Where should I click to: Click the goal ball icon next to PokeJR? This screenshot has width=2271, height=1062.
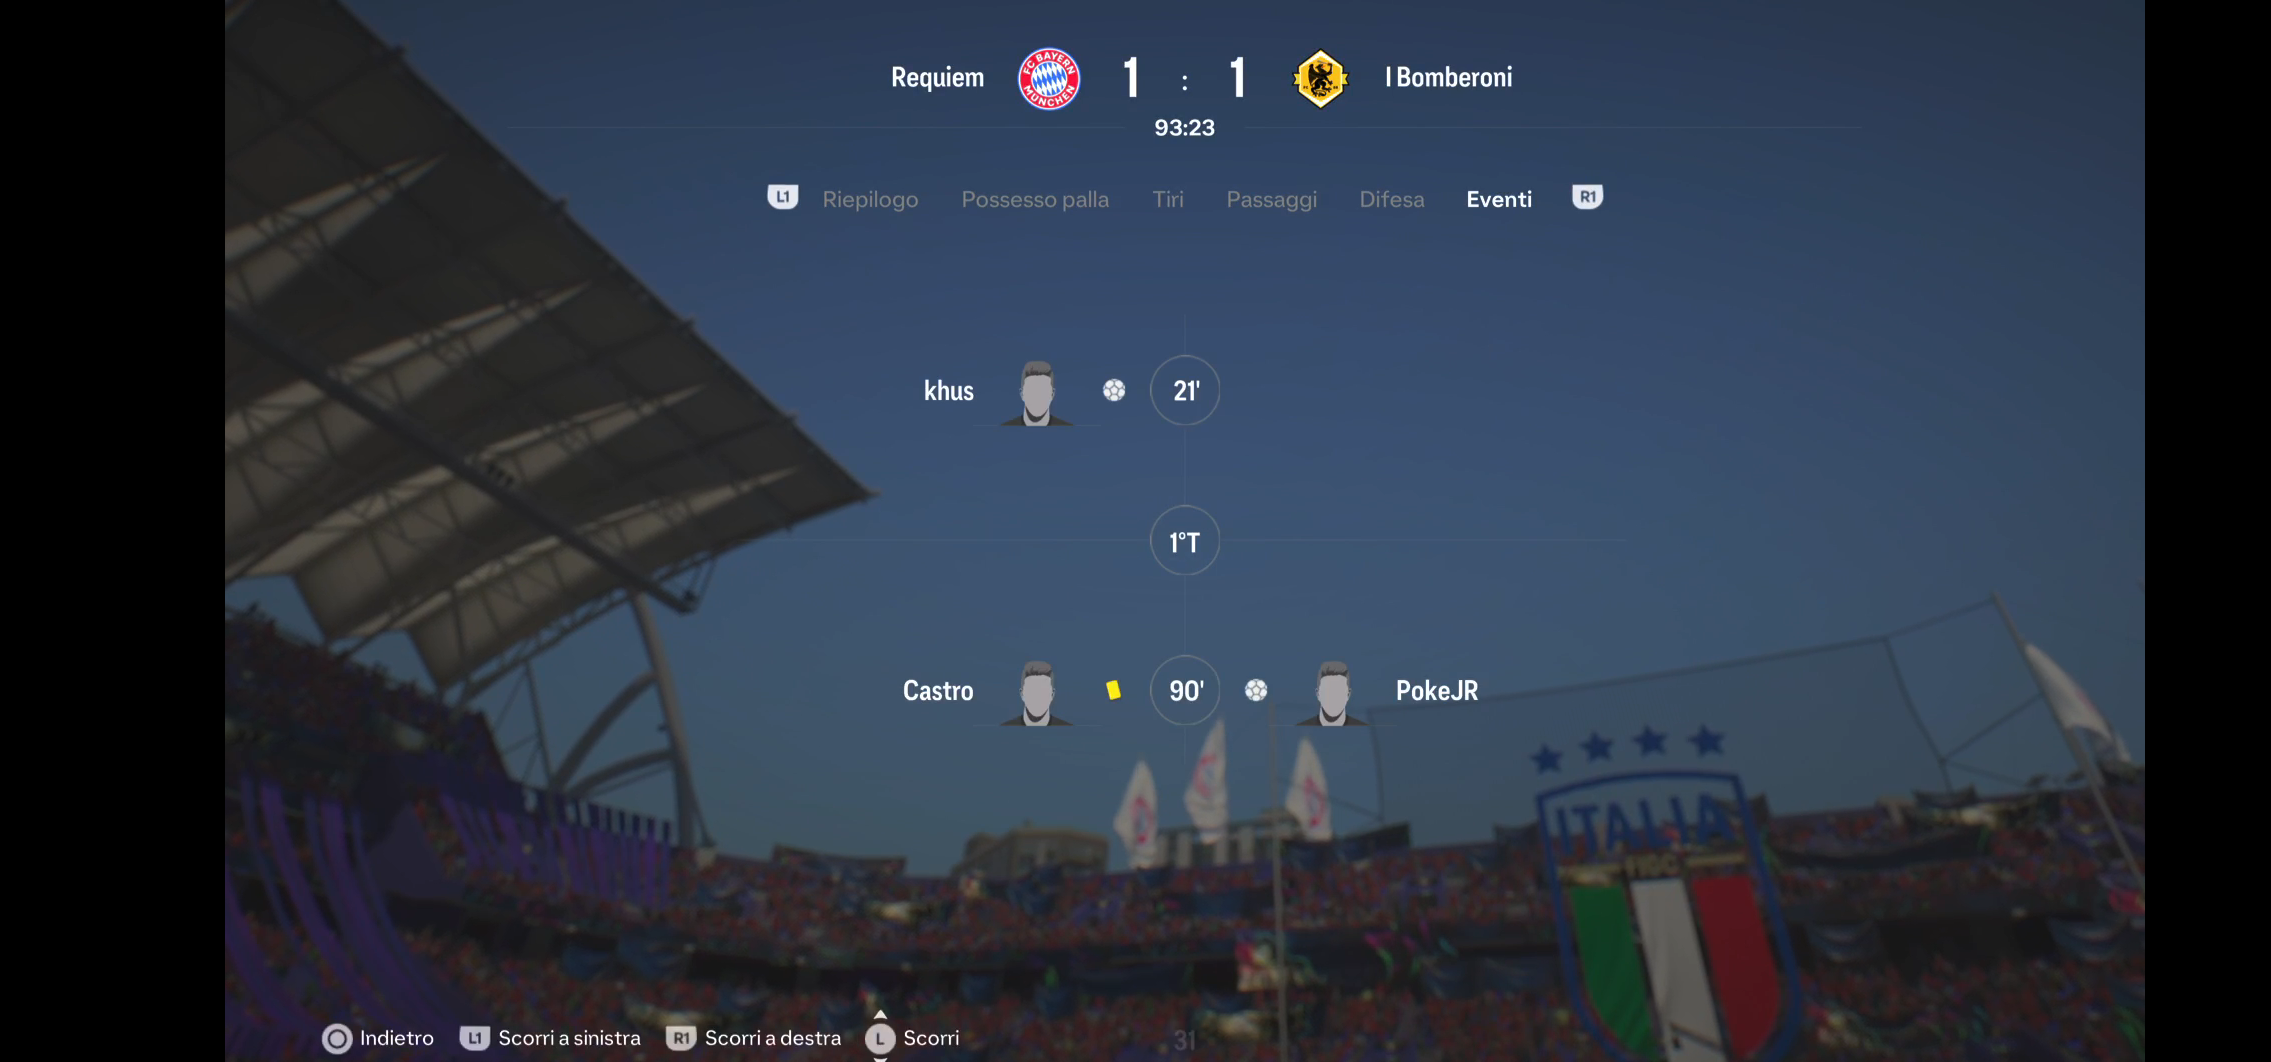coord(1256,690)
